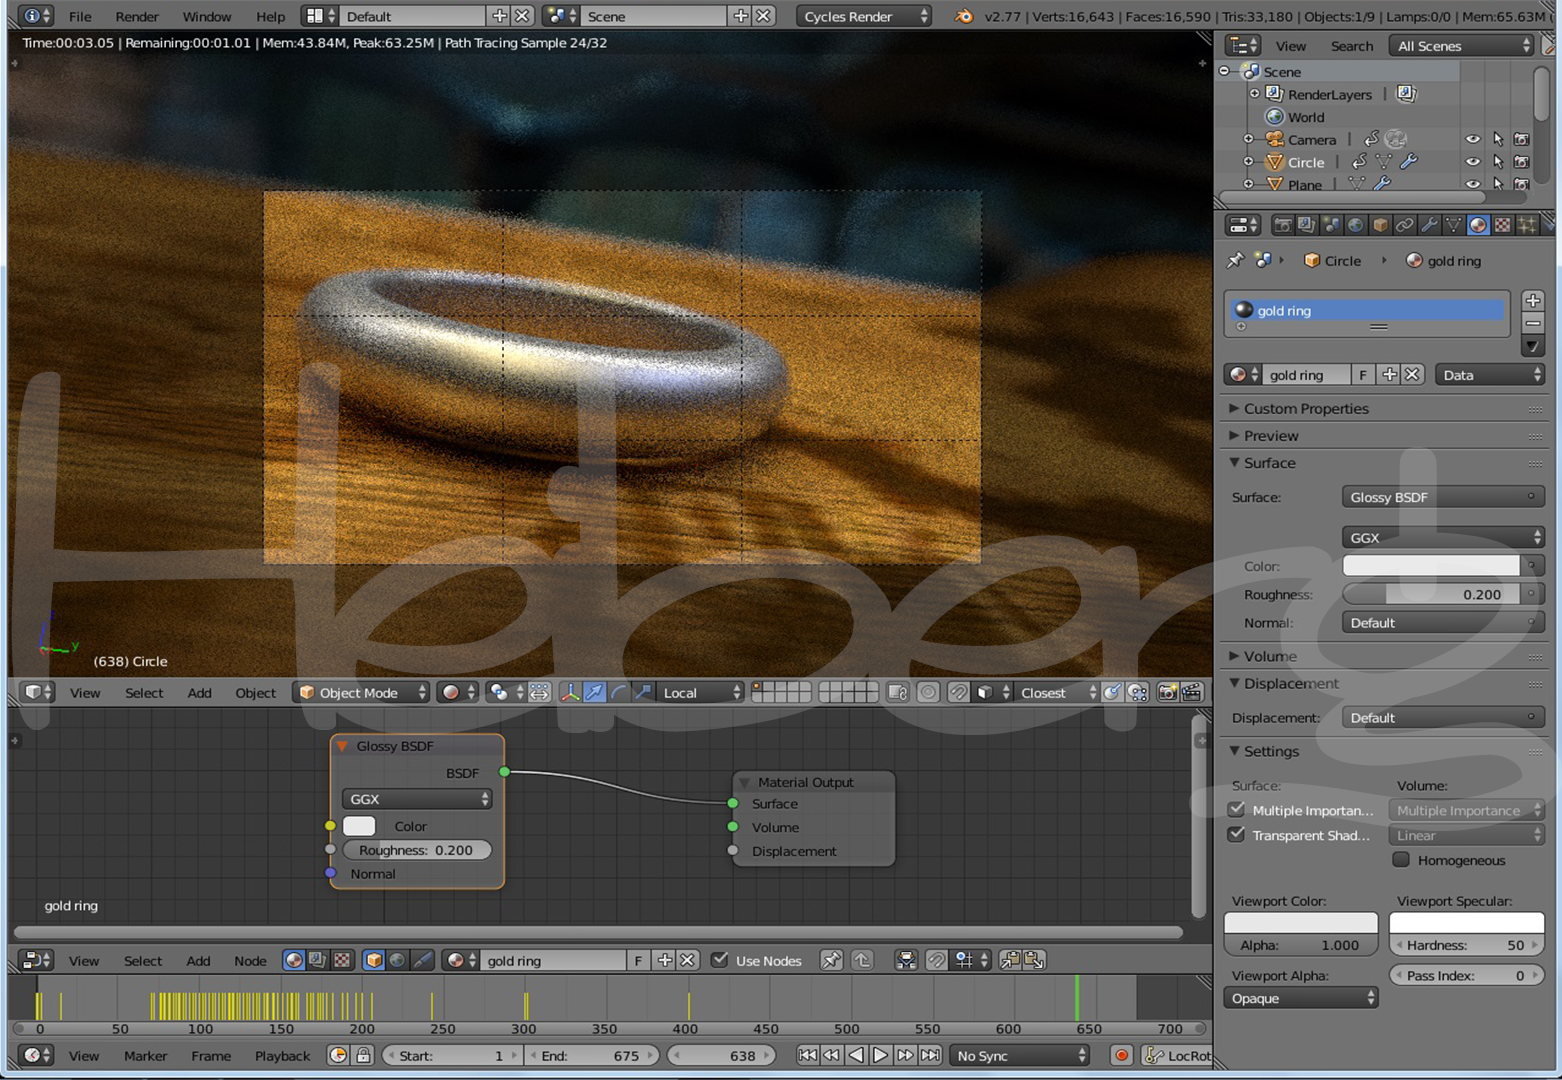The image size is (1562, 1080).
Task: Click the rotate manipulator arc icon
Action: pyautogui.click(x=619, y=692)
